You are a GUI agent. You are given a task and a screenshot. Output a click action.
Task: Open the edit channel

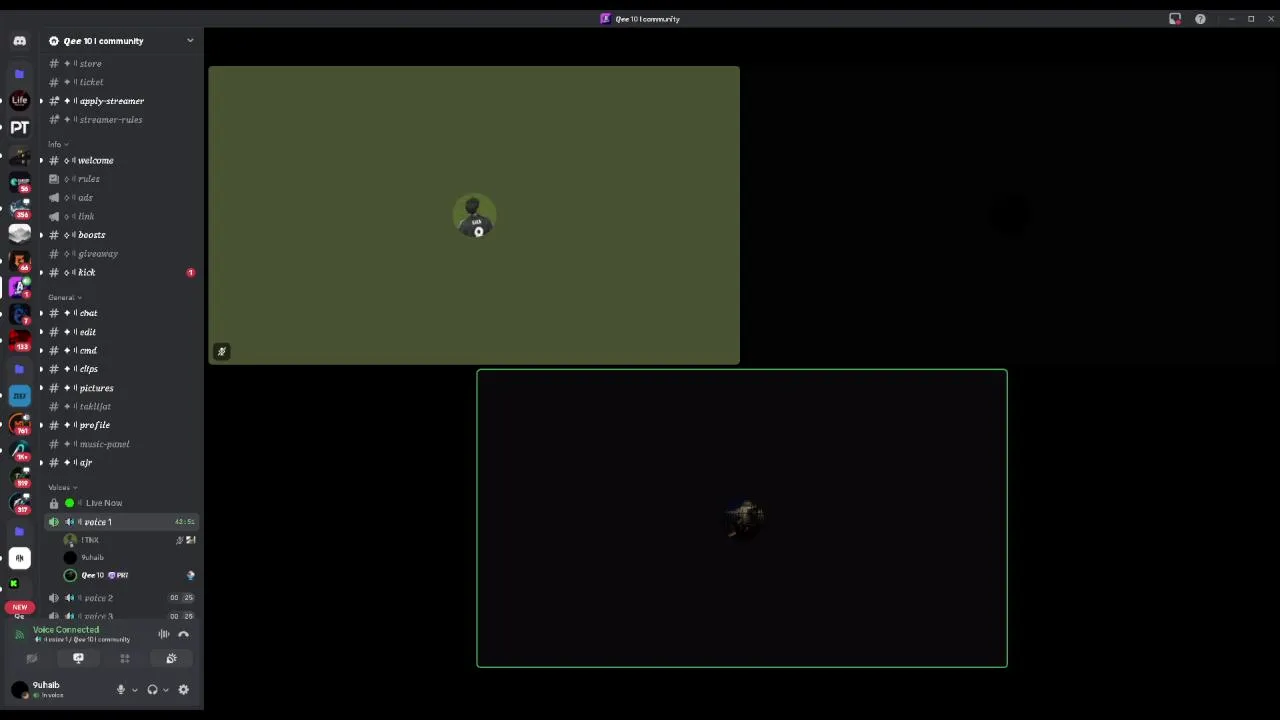[122, 332]
